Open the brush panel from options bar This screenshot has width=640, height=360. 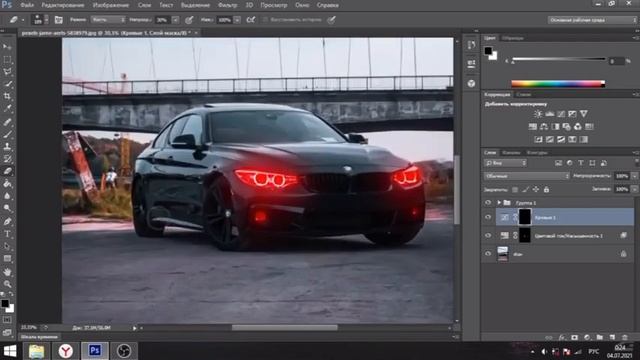59,20
